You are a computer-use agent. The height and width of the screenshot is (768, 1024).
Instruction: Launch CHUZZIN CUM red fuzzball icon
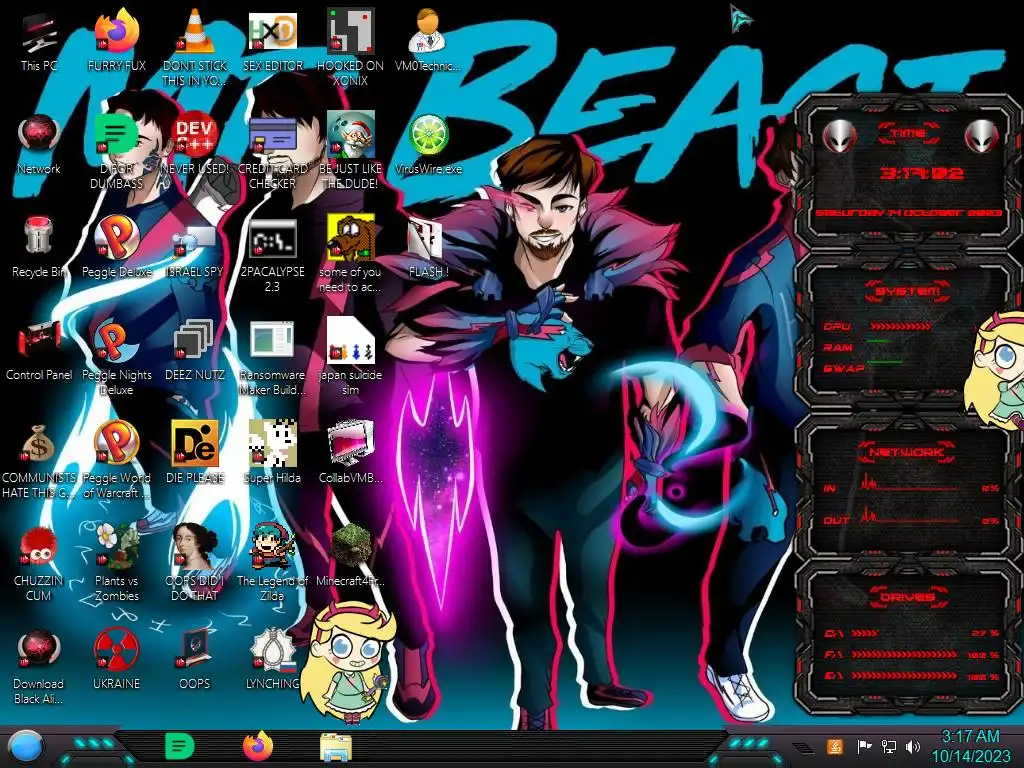click(39, 563)
